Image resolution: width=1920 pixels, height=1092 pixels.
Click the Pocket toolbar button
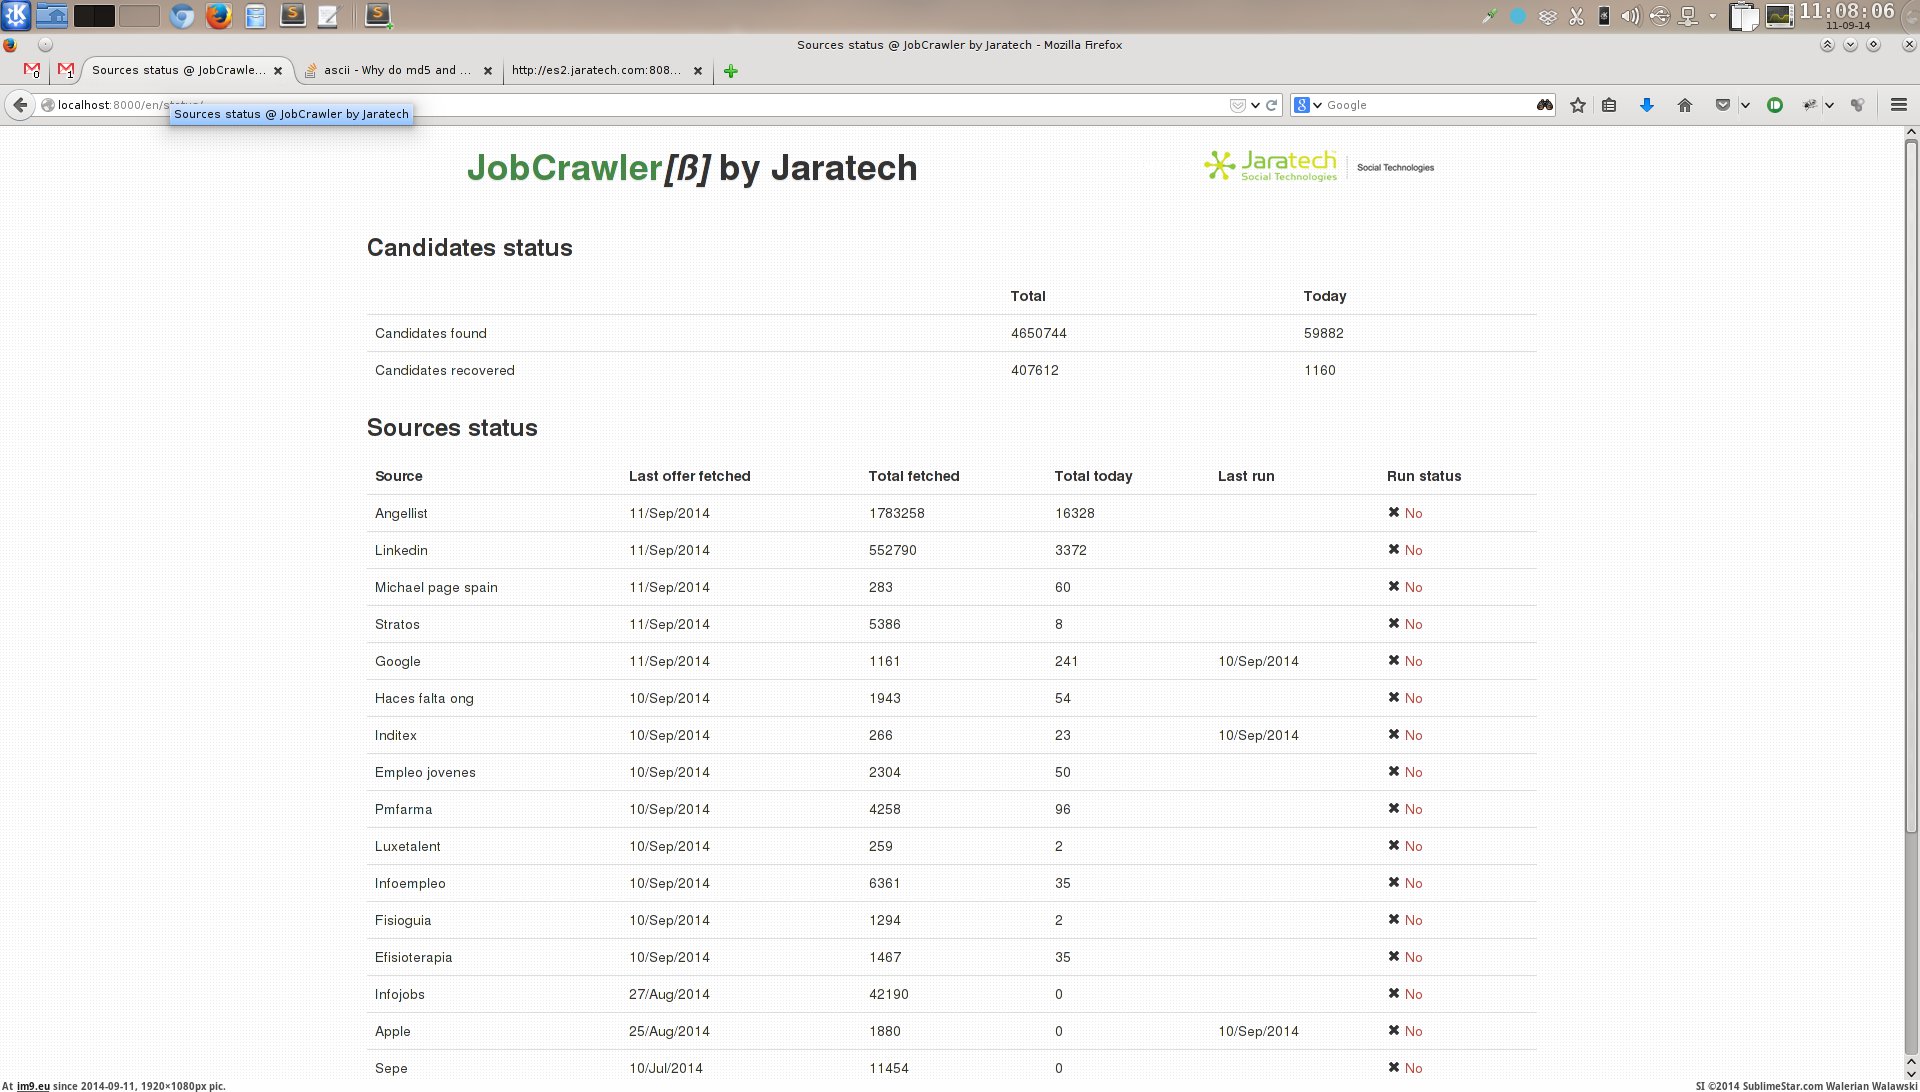click(1723, 105)
